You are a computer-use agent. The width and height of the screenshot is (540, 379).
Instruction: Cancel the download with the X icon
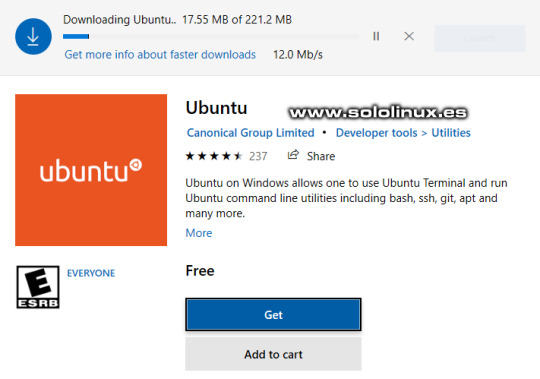[409, 36]
